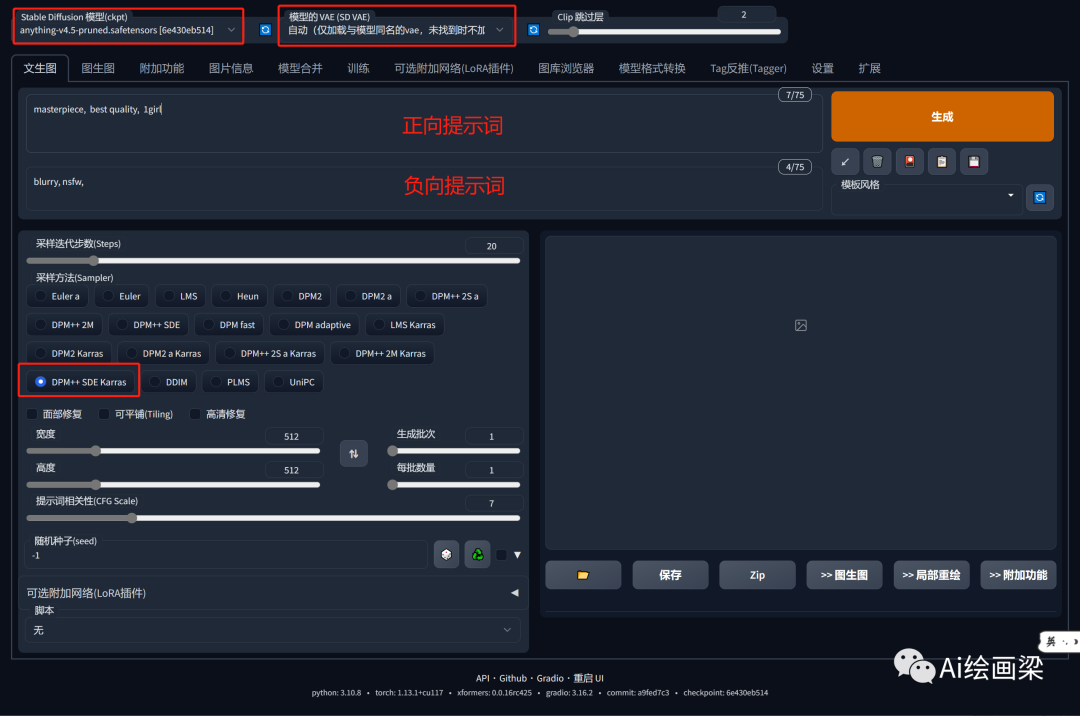Screen dimensions: 1080x716
Task: Click the Reload UI link (重启 UI)
Action: 589,678
